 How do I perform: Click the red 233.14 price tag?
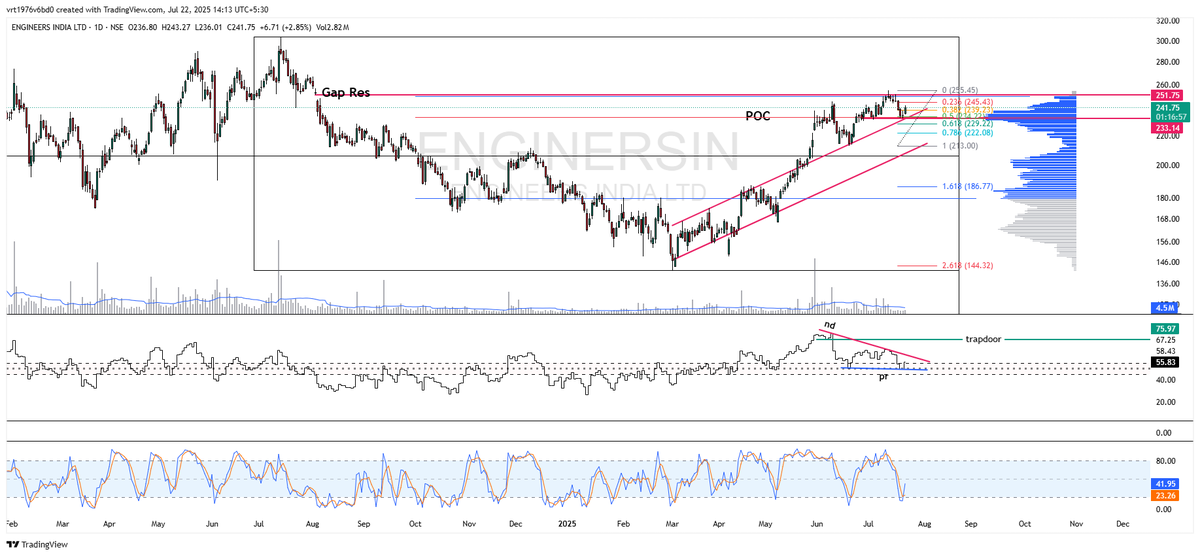(1167, 128)
